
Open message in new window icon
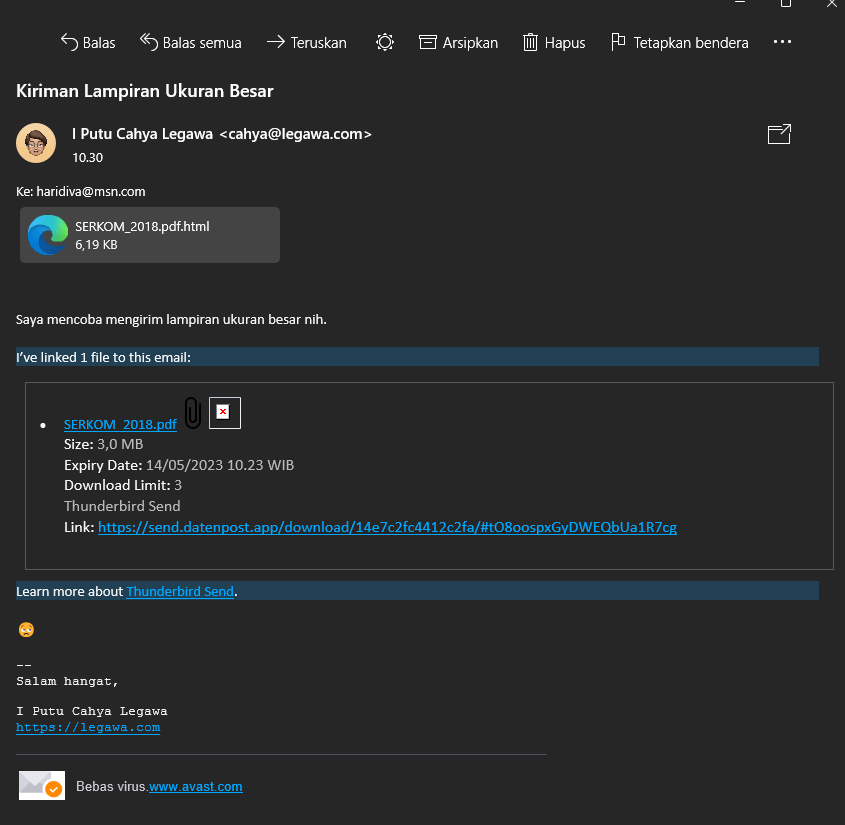[779, 134]
